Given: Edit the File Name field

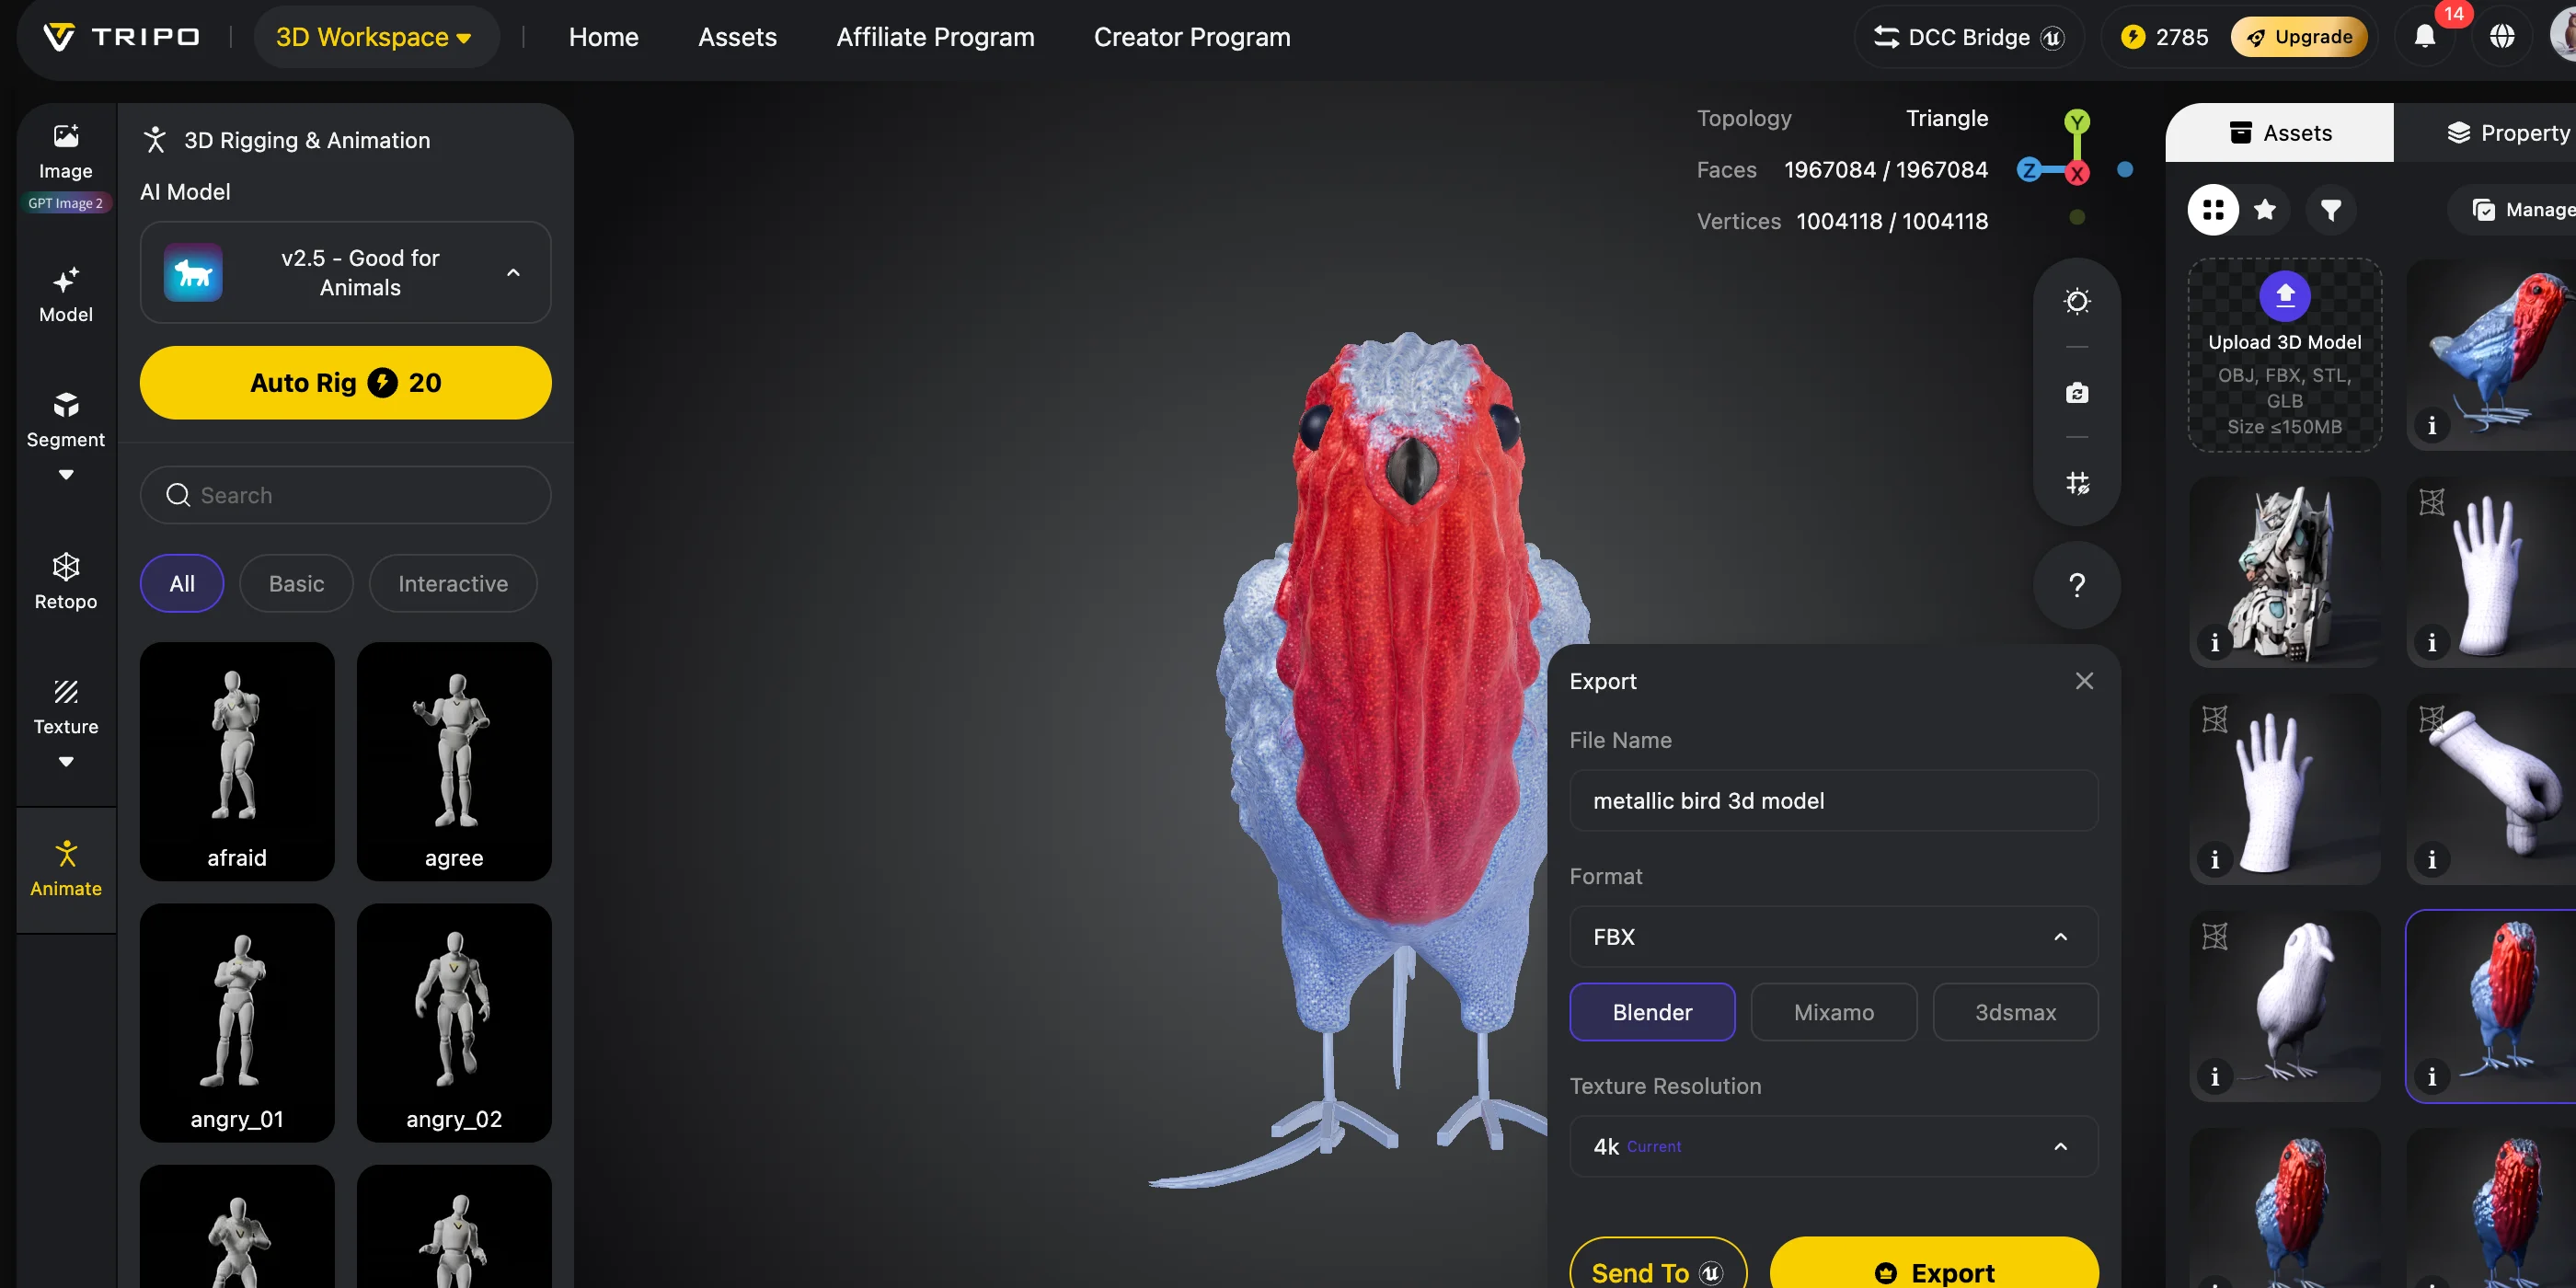Looking at the screenshot, I should 1834,801.
